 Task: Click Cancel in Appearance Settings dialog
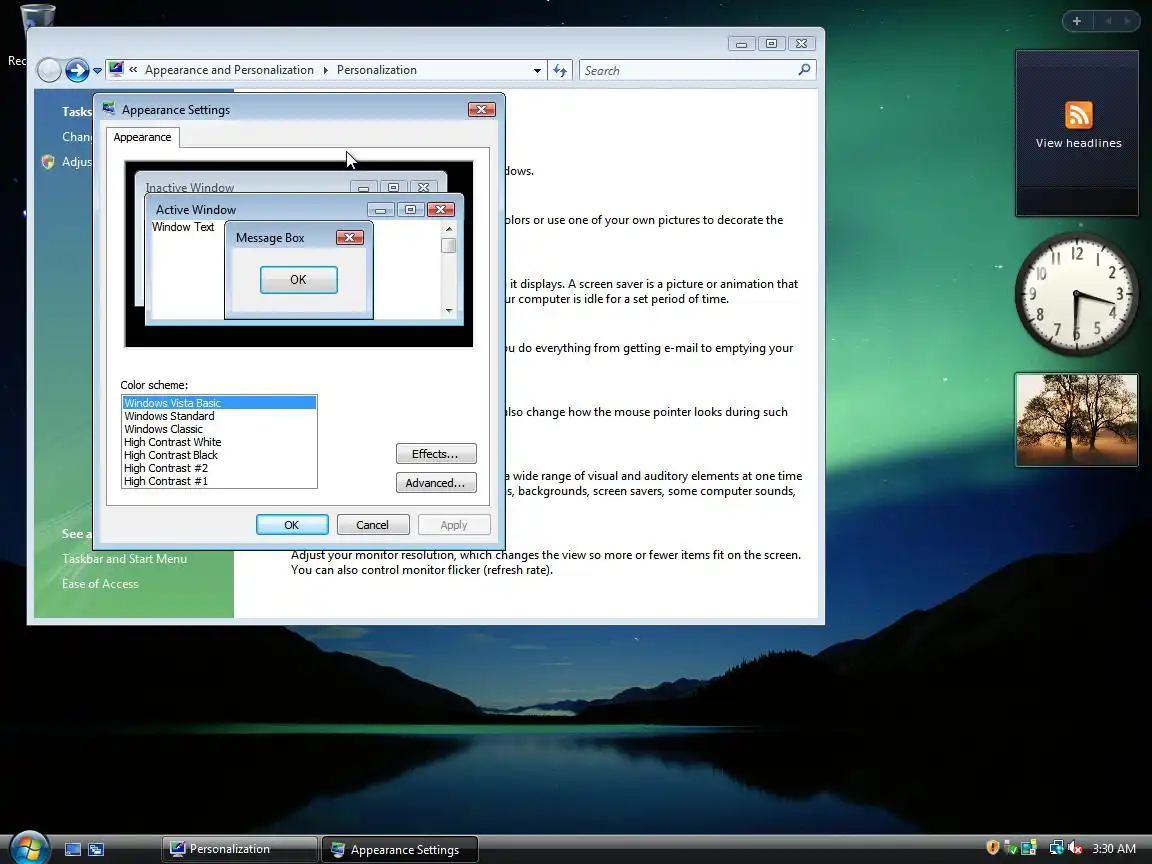[x=372, y=525]
